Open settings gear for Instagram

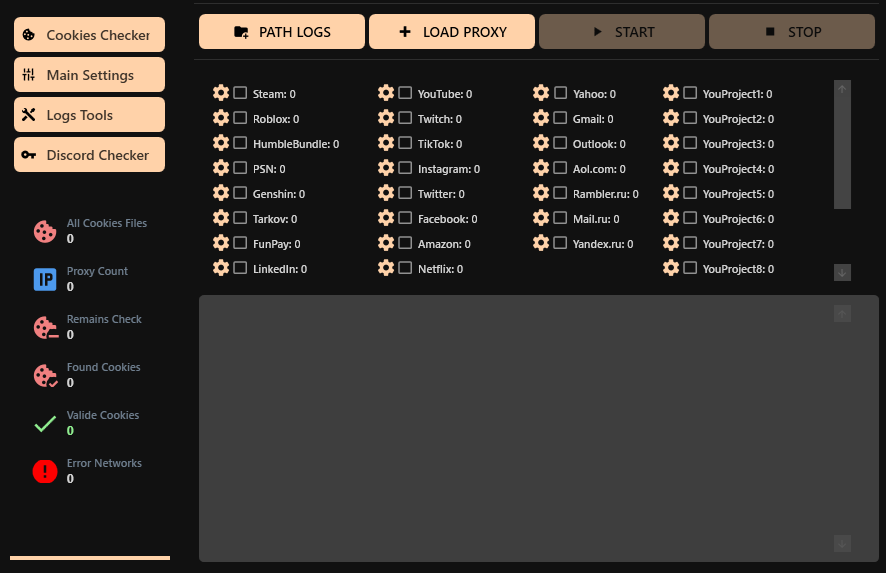coord(386,168)
